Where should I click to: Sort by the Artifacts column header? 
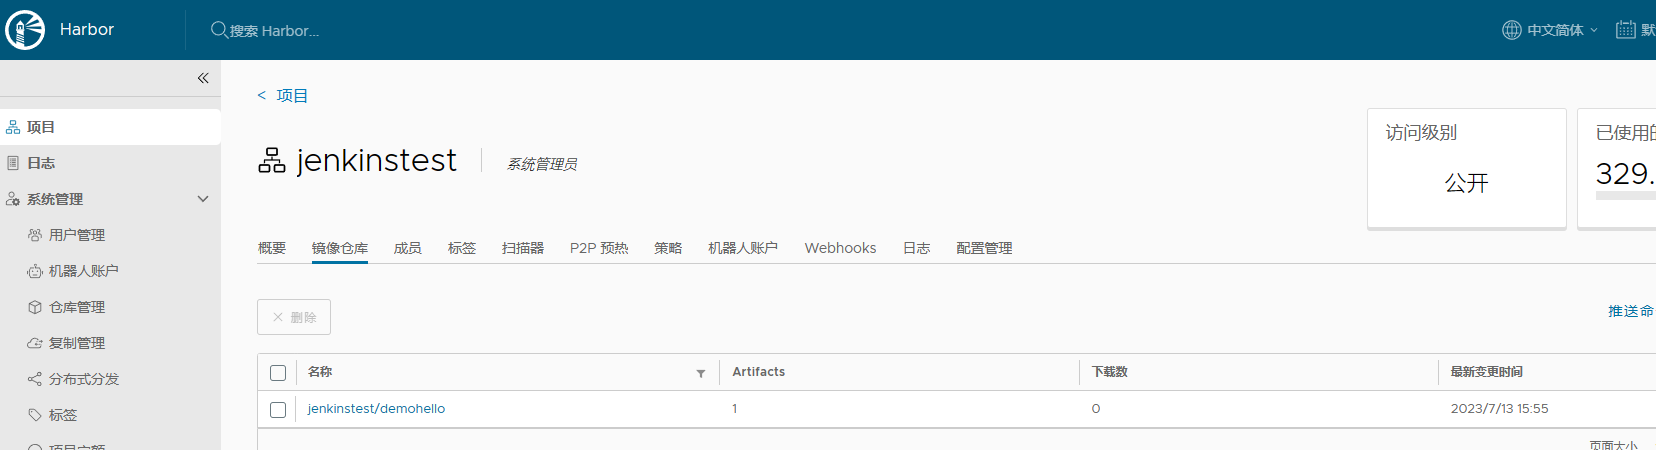click(759, 372)
